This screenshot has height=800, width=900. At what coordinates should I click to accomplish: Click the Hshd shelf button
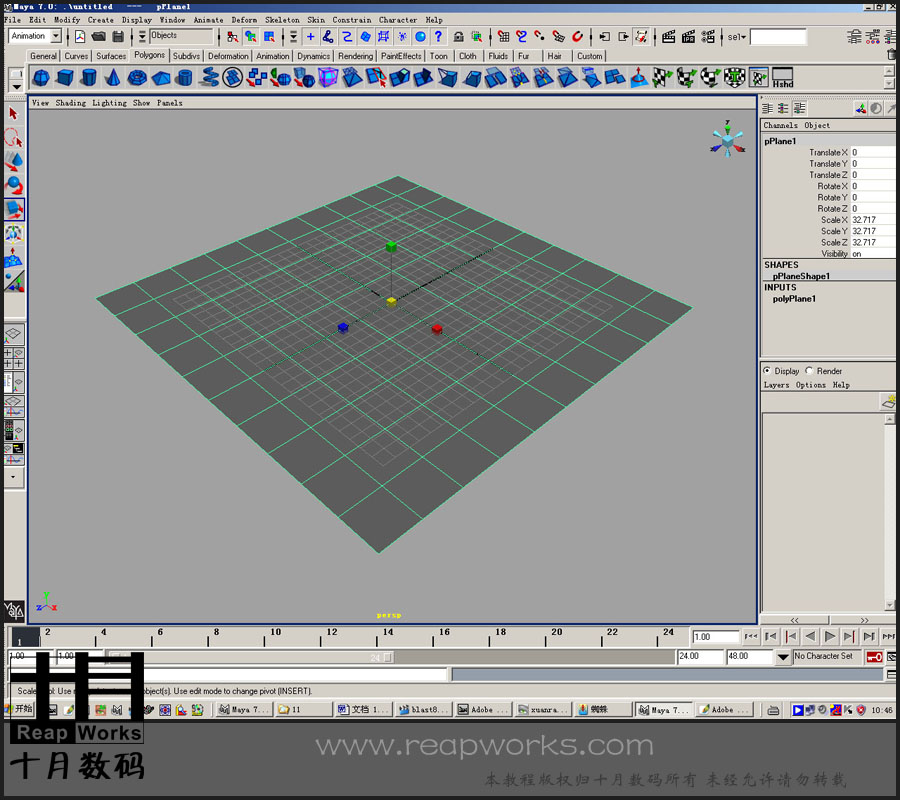point(782,77)
